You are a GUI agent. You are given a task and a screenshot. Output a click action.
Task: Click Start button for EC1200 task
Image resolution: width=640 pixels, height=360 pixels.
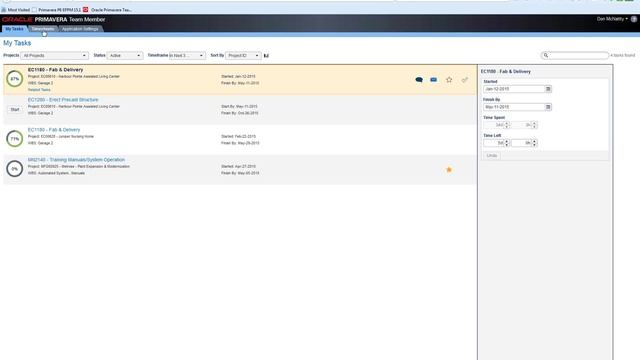click(x=15, y=109)
